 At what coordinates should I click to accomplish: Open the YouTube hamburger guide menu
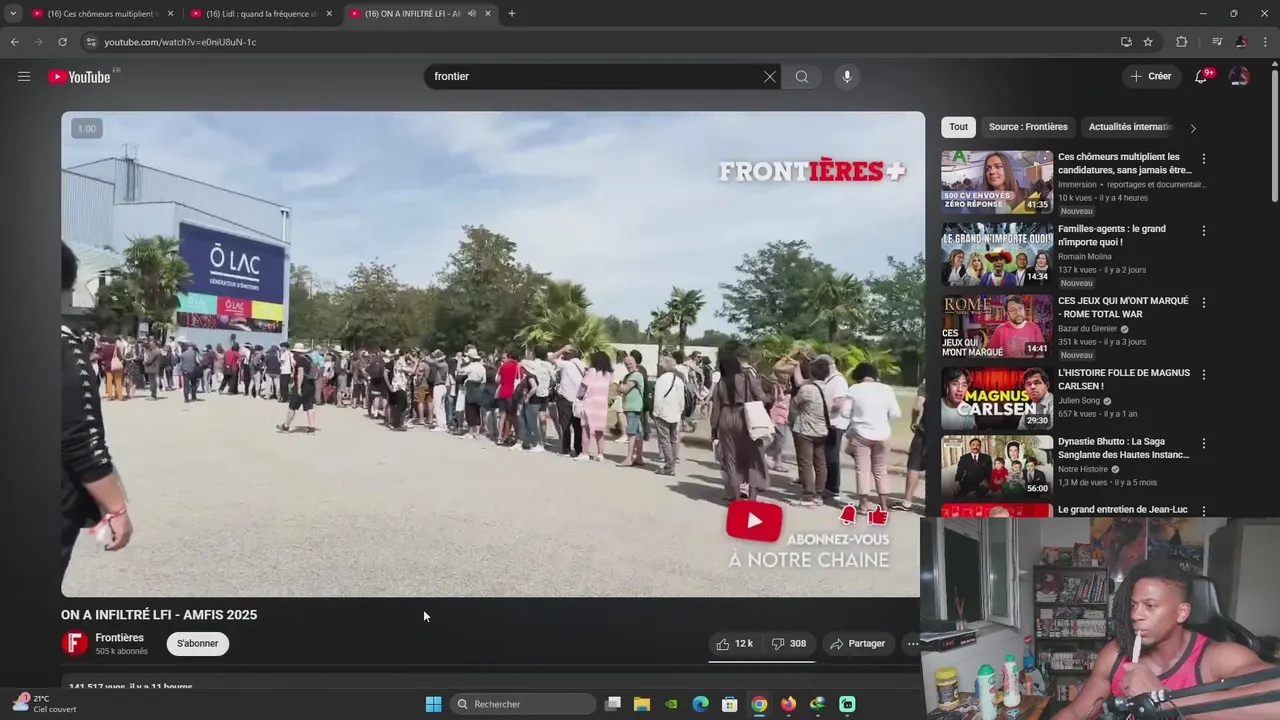pyautogui.click(x=24, y=76)
